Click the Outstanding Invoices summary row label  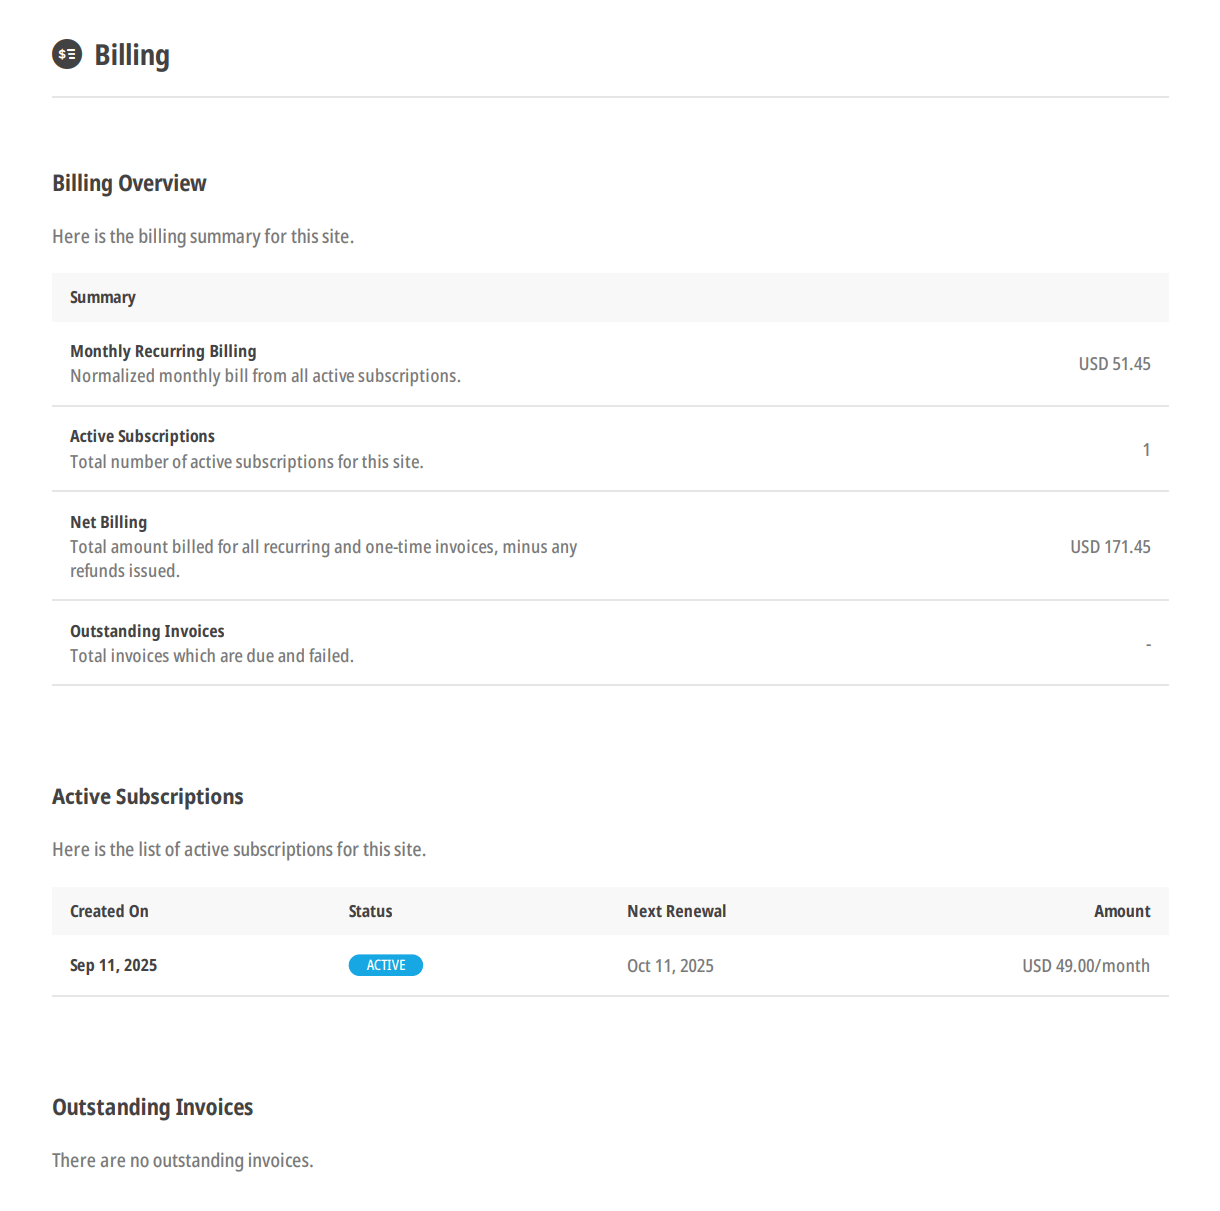pyautogui.click(x=147, y=631)
